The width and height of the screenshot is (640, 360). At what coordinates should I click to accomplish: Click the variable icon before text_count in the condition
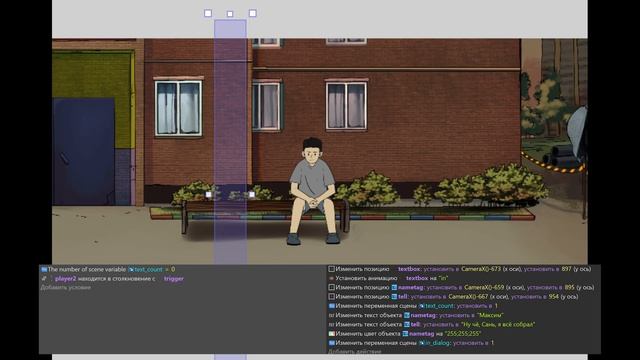point(131,269)
